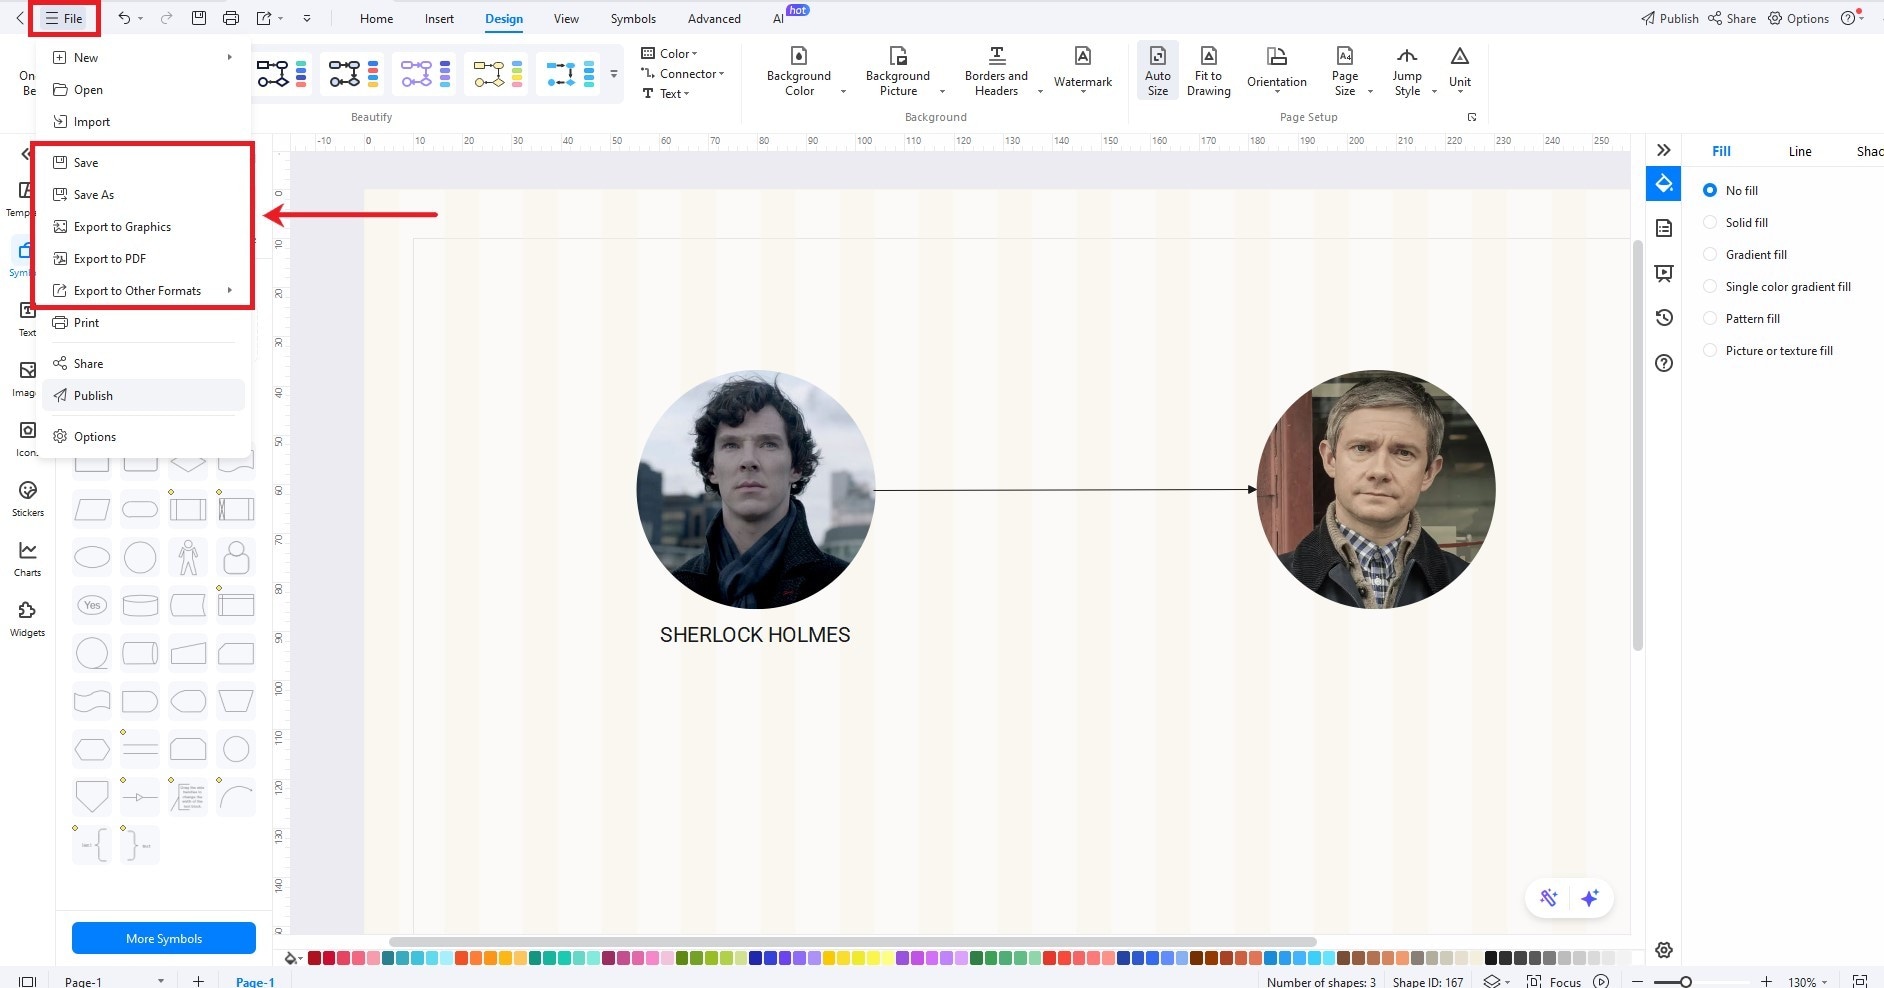The image size is (1884, 988).
Task: Open the Insert ribbon tab
Action: (x=439, y=19)
